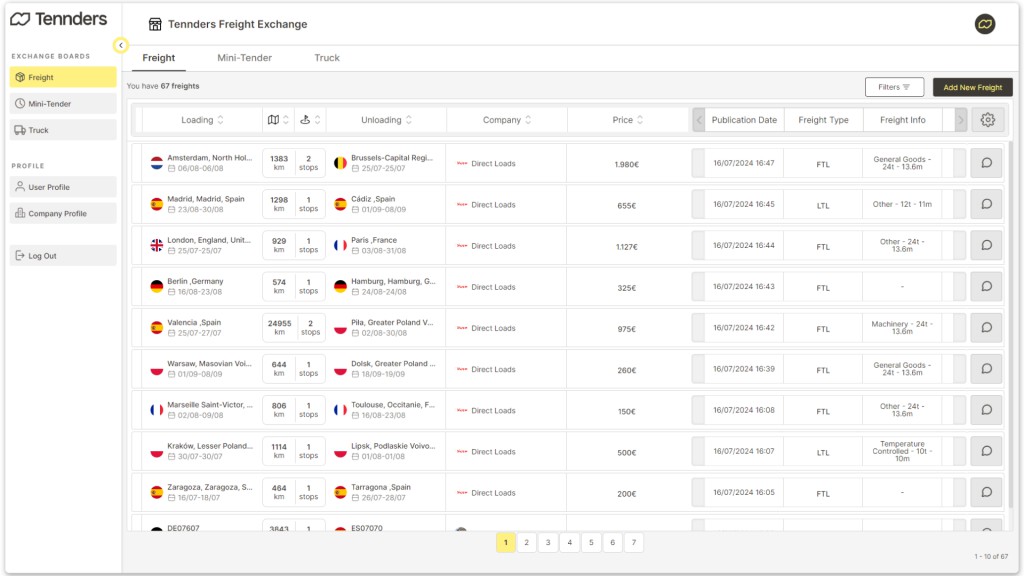The image size is (1024, 576).
Task: Select the Toulouse, Occitanie unloading cell
Action: pos(385,409)
